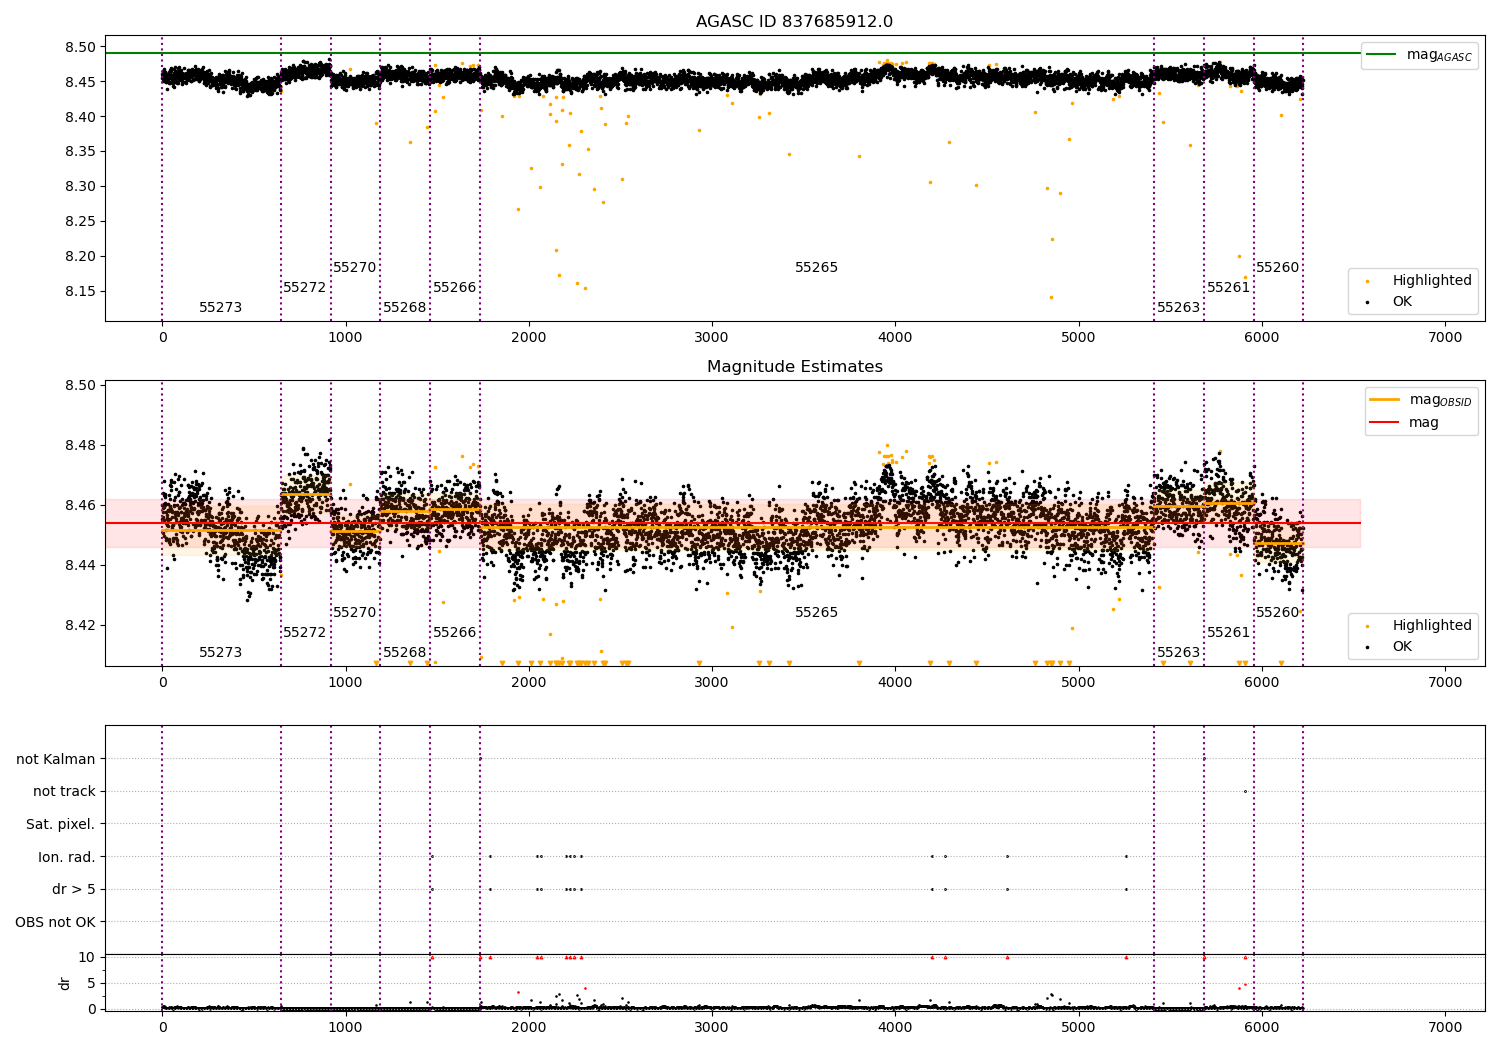The height and width of the screenshot is (1050, 1500).
Task: Click the rotated 'dr' y-axis label
Action: 65,983
